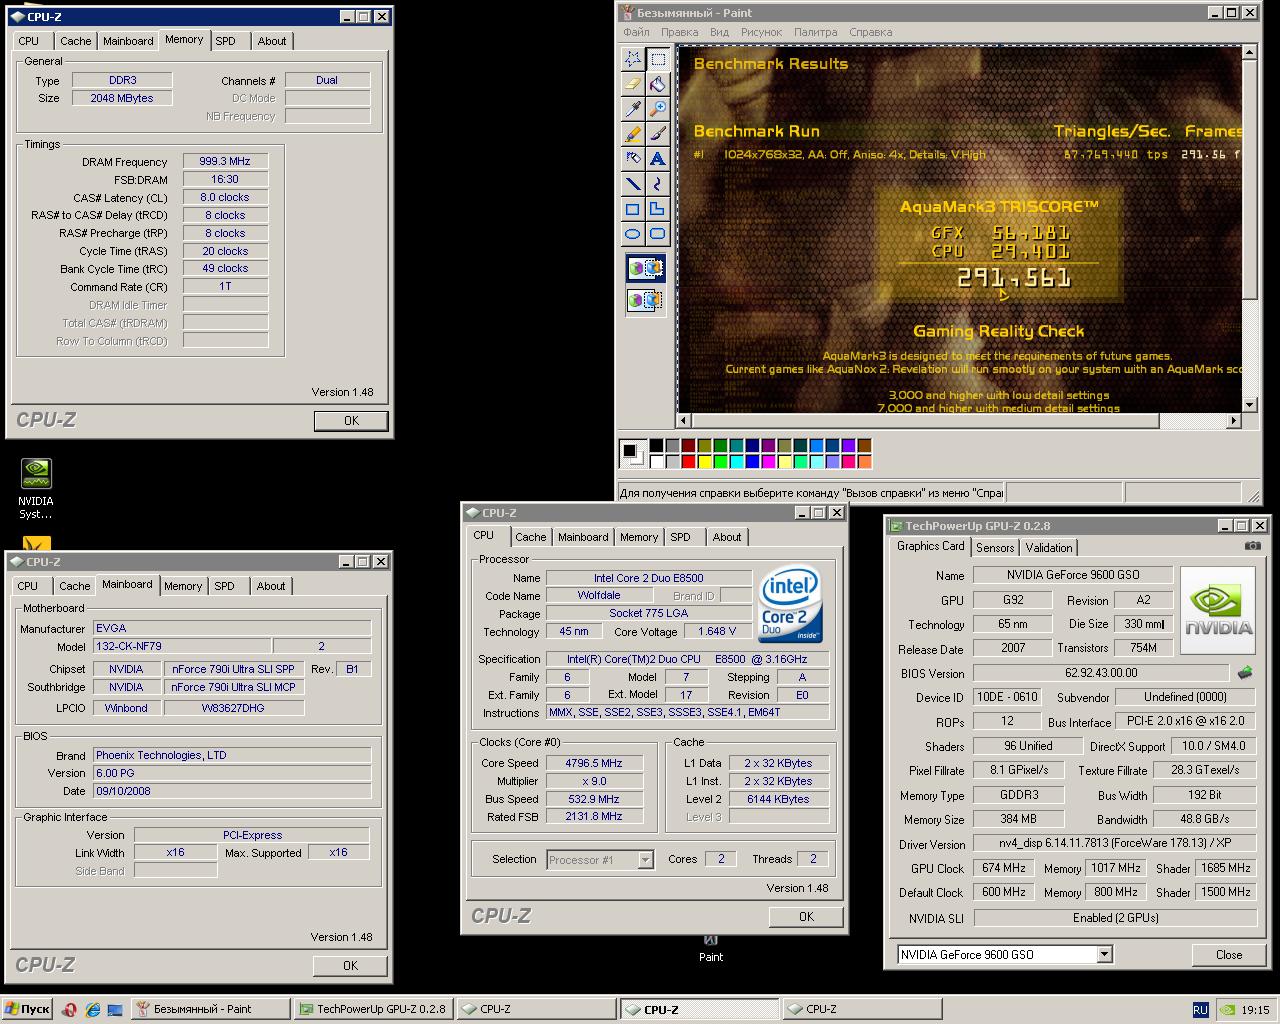Open the Палитра menu in Paint
The height and width of the screenshot is (1024, 1280).
coord(816,32)
